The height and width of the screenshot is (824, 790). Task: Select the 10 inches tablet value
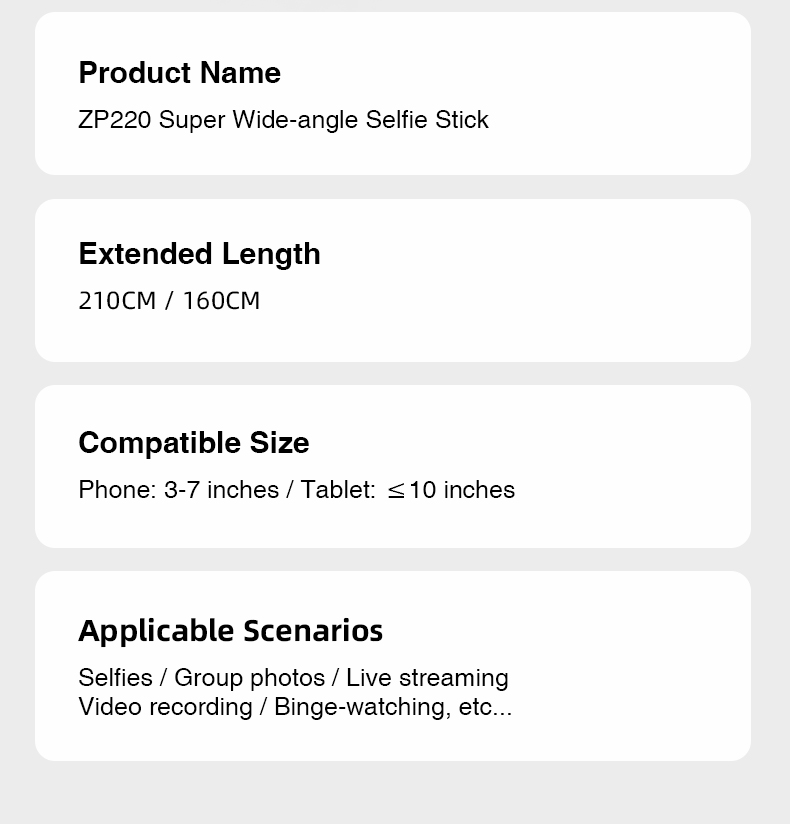[x=462, y=490]
